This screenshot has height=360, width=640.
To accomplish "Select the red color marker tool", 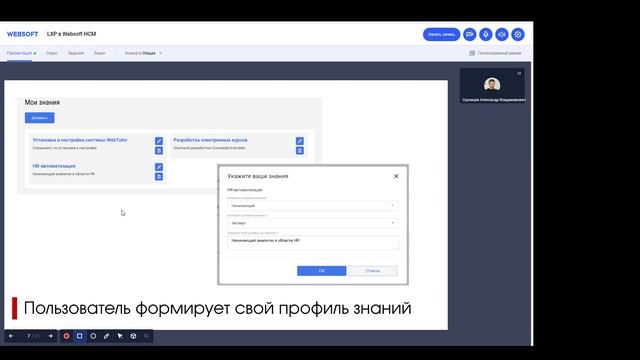I will point(67,336).
